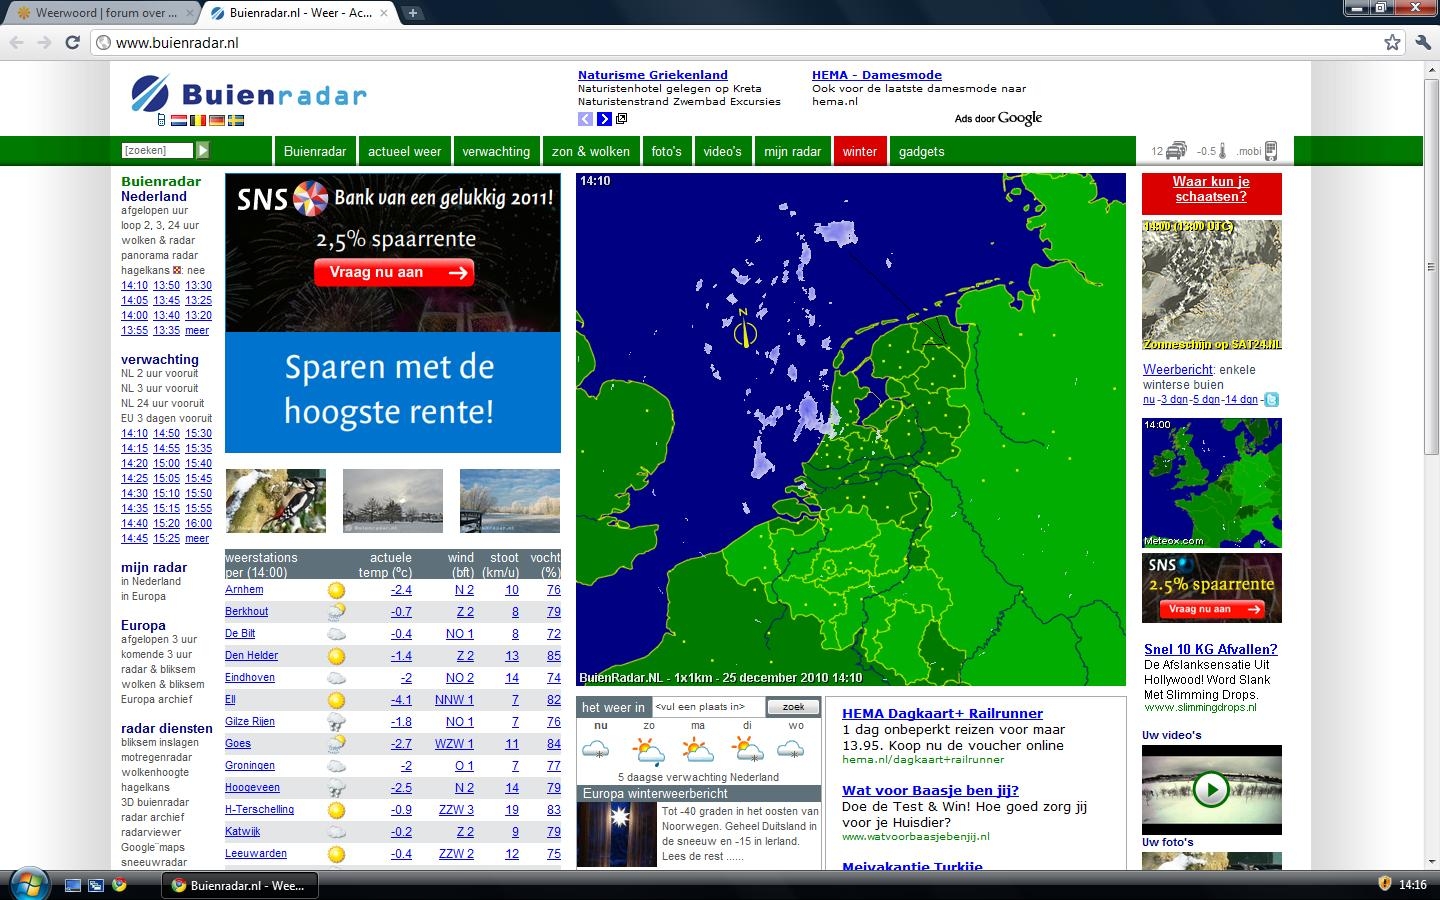Select the Sweden flag icon
The width and height of the screenshot is (1440, 900).
(x=236, y=120)
